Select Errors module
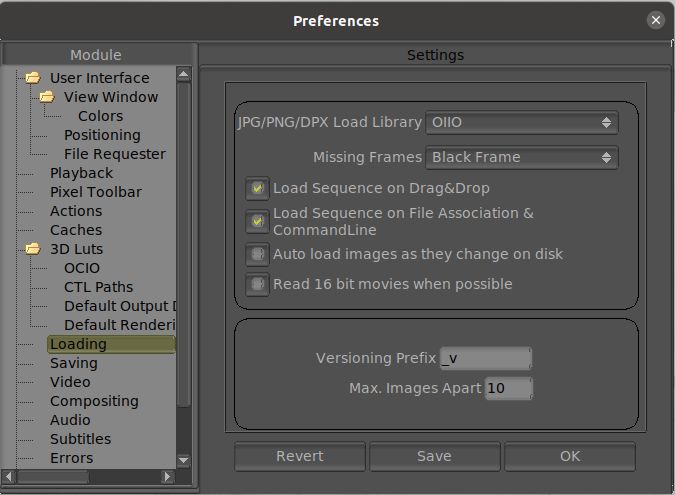 tap(71, 458)
